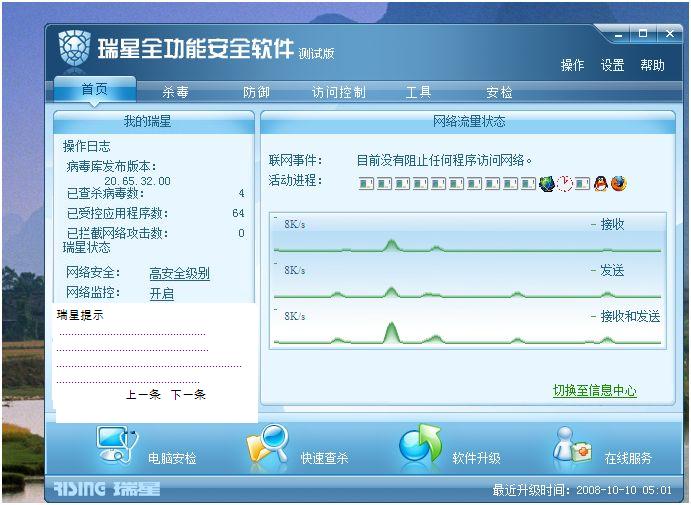Click the process icon just left of the QQ penguin
691x505 pixels.
(x=583, y=183)
